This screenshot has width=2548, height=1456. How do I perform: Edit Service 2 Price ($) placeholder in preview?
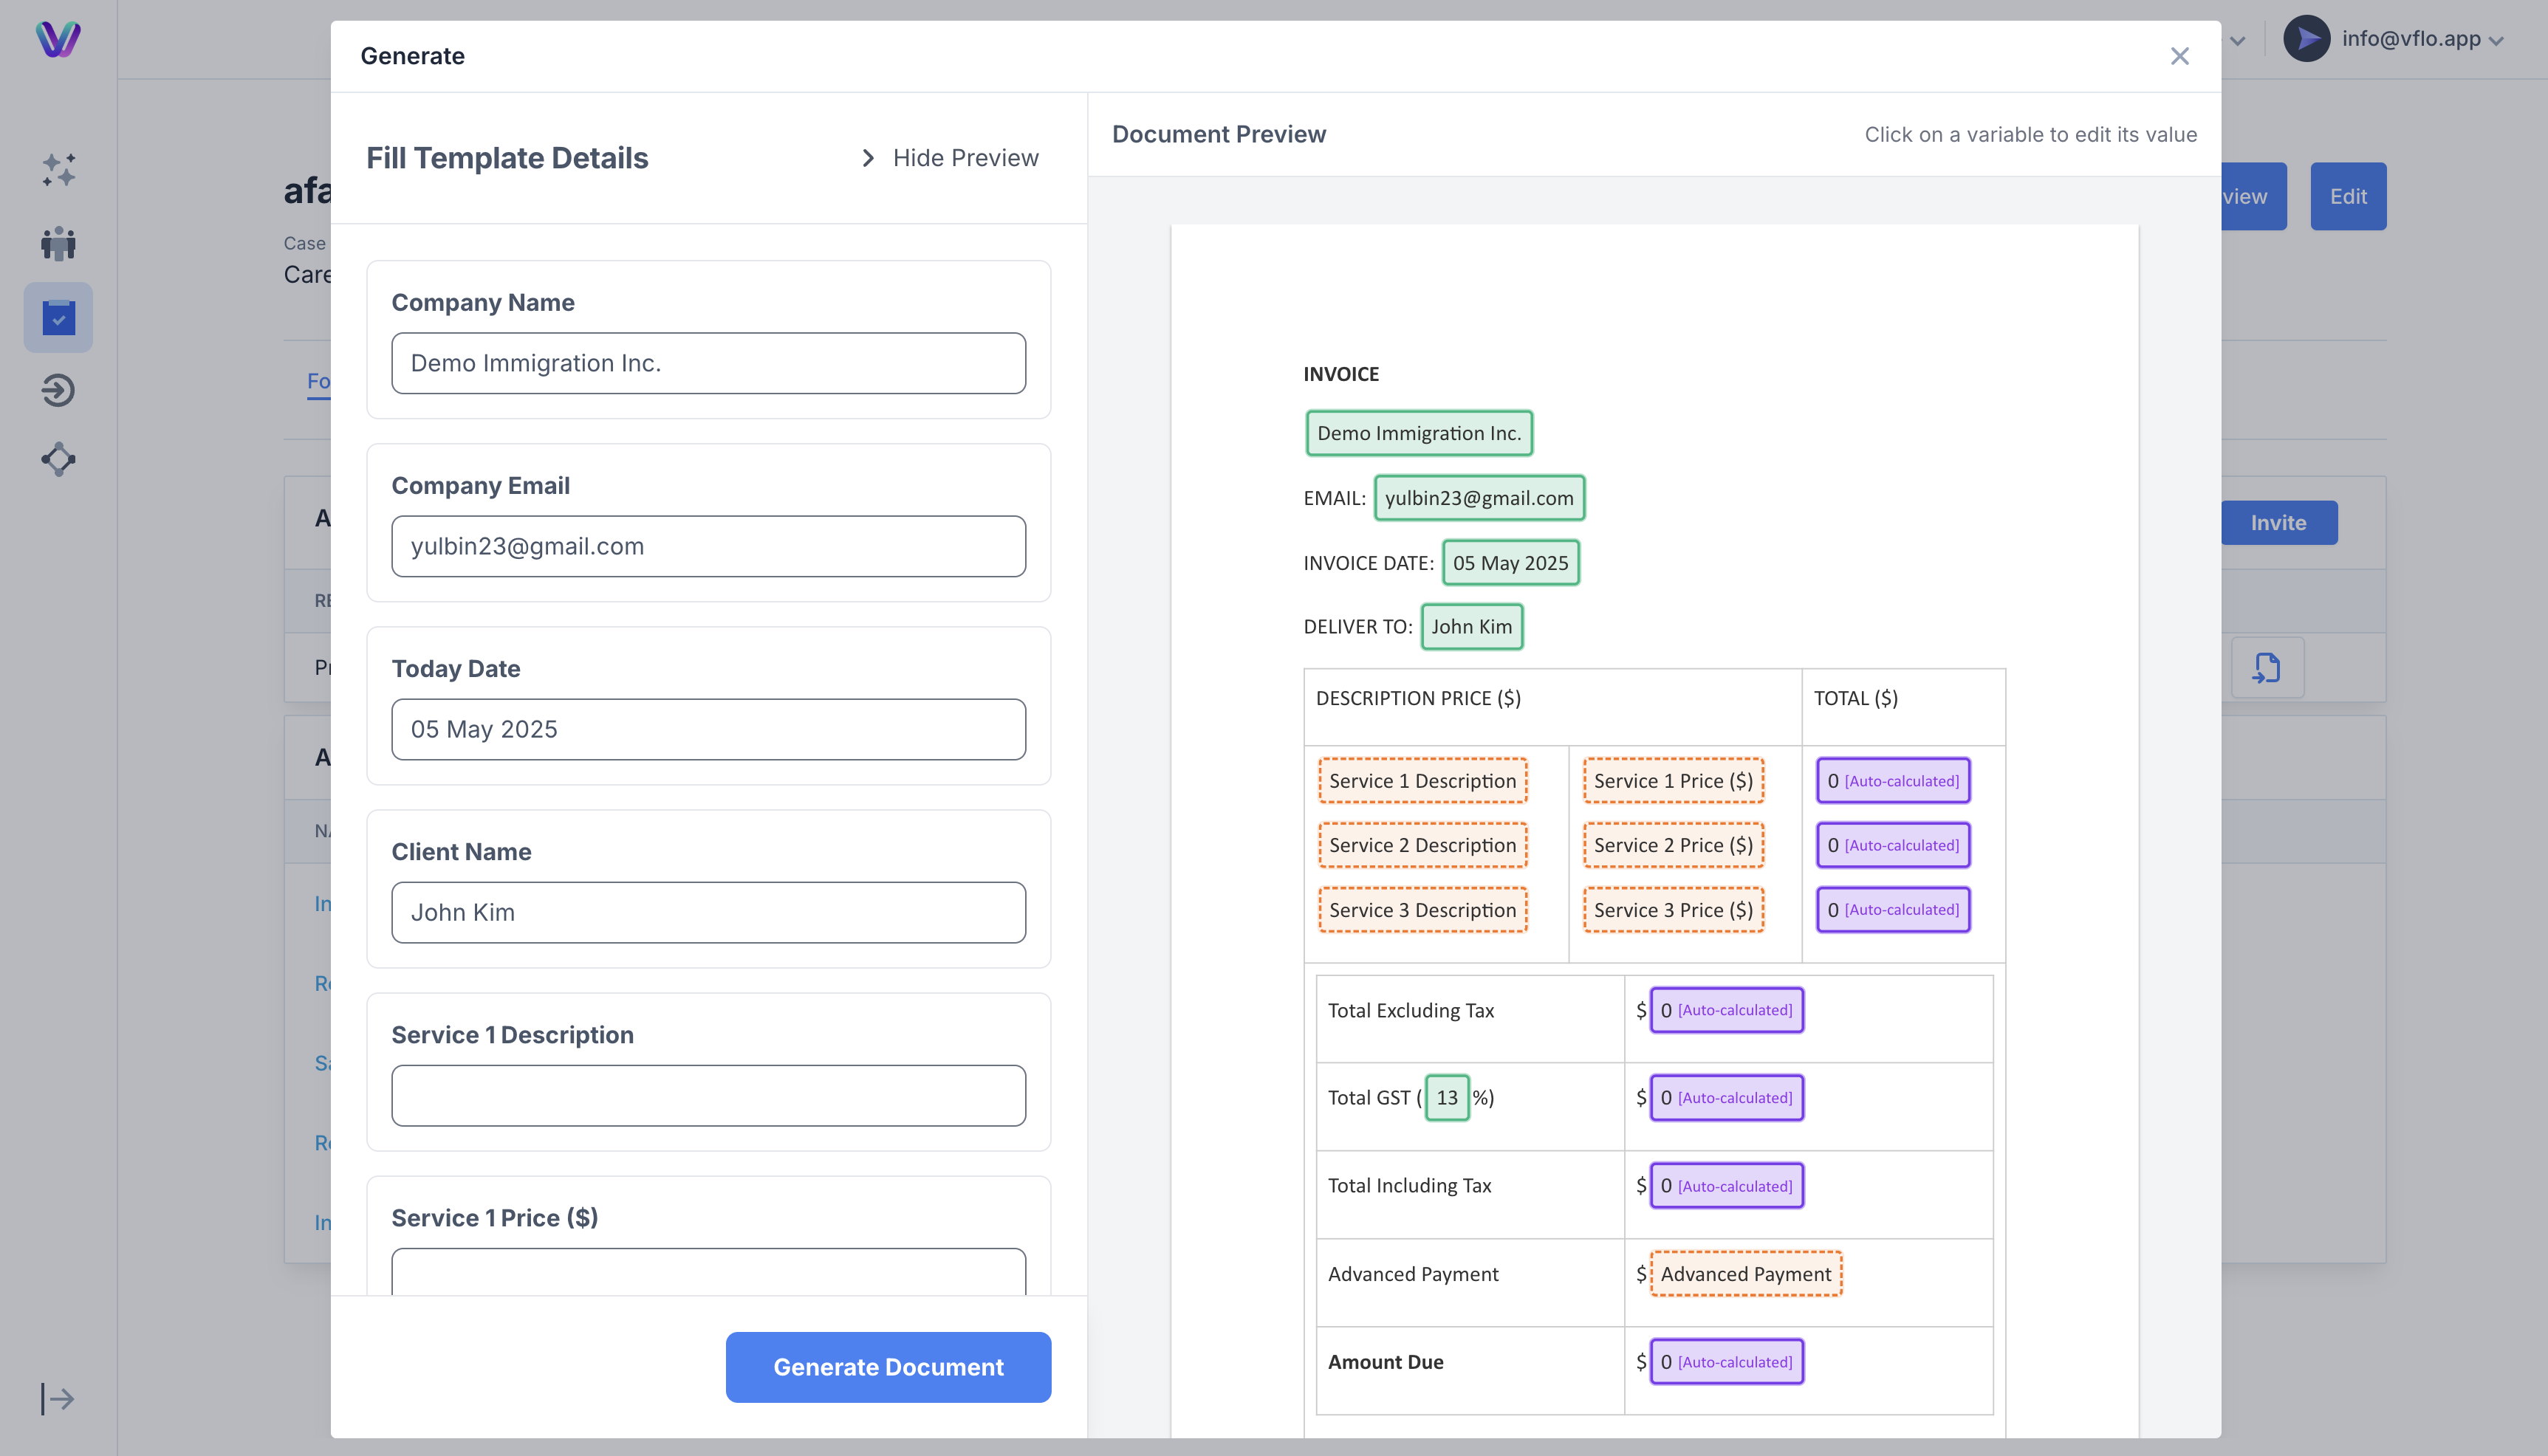[1673, 845]
